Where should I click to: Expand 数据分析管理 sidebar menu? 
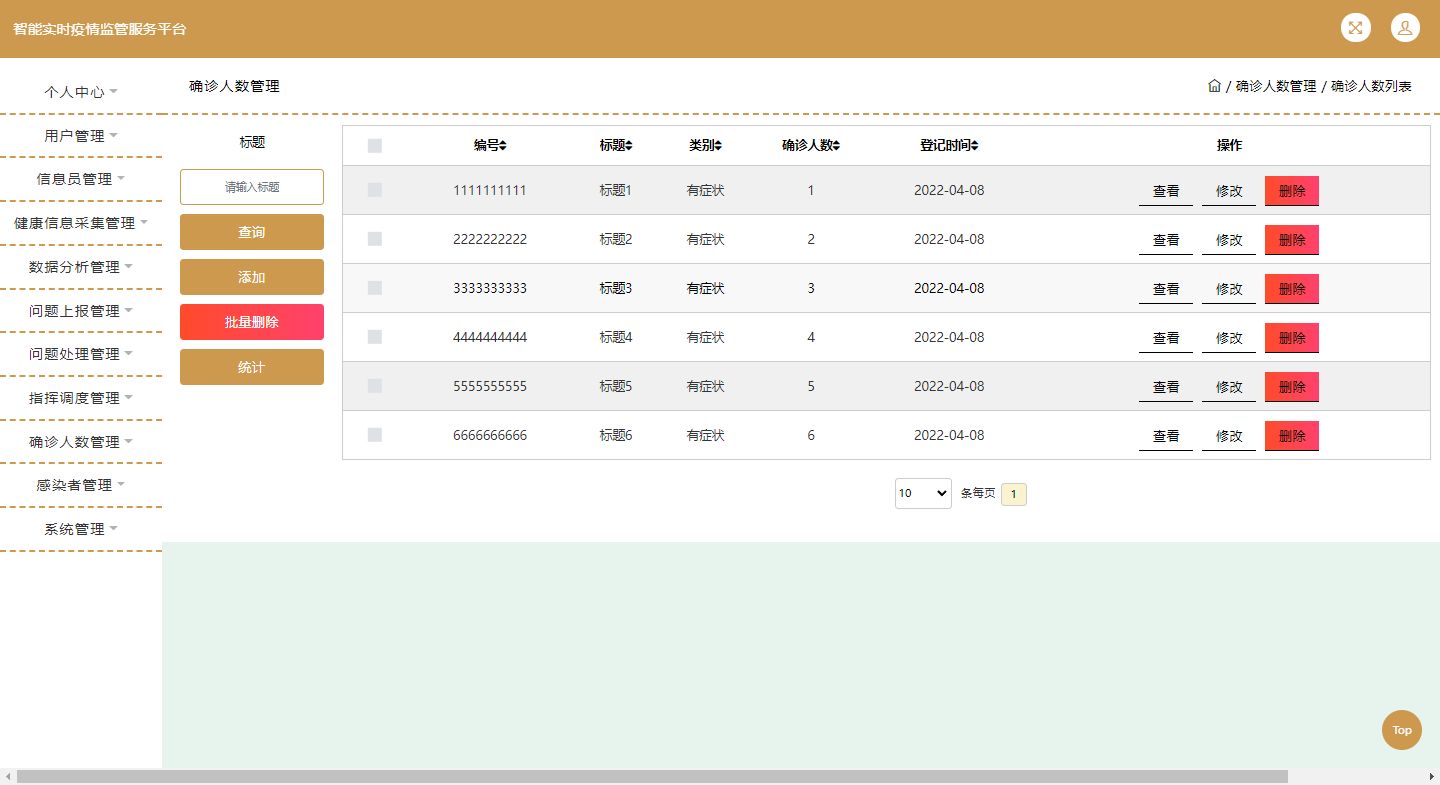tap(81, 267)
